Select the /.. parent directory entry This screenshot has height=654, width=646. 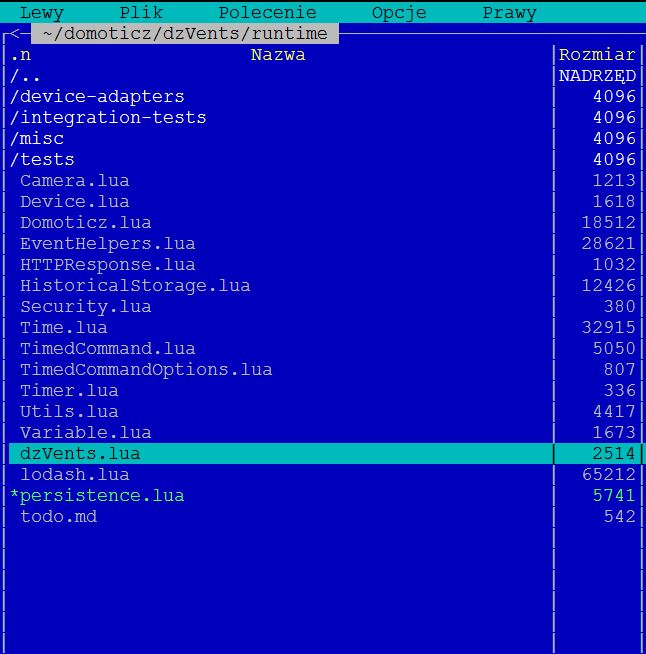click(x=25, y=76)
